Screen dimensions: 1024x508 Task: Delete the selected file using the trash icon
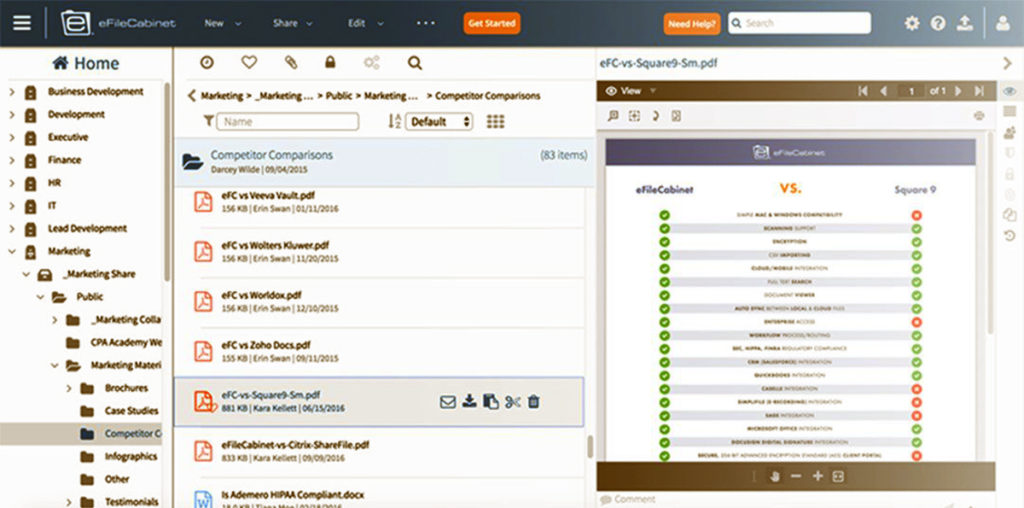click(534, 402)
